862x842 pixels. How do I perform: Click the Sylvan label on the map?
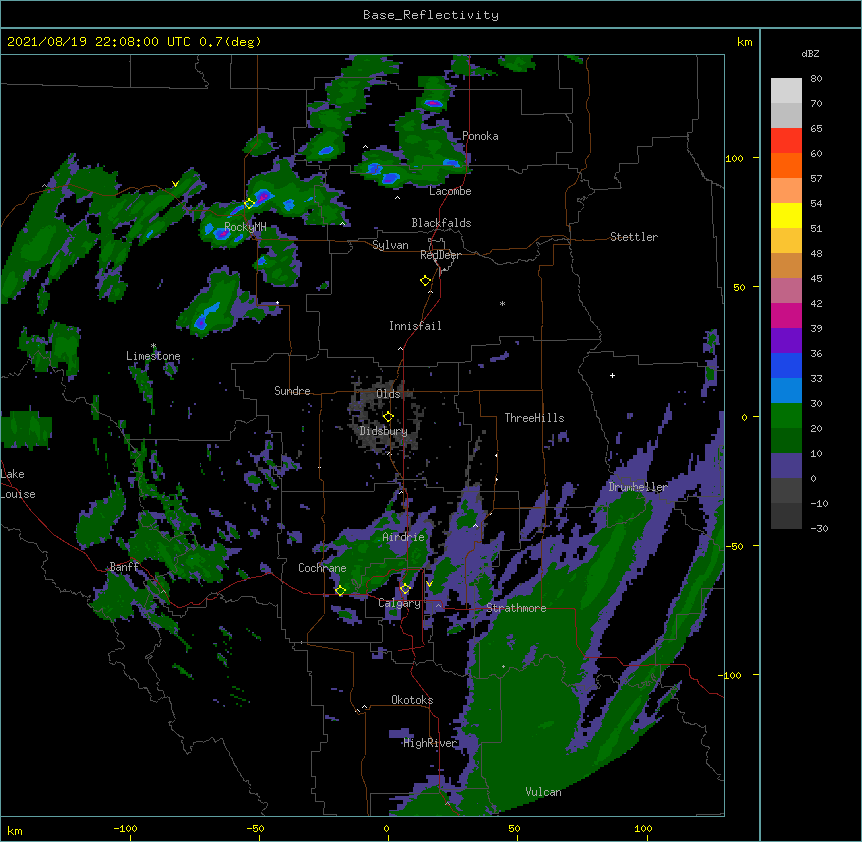(390, 245)
